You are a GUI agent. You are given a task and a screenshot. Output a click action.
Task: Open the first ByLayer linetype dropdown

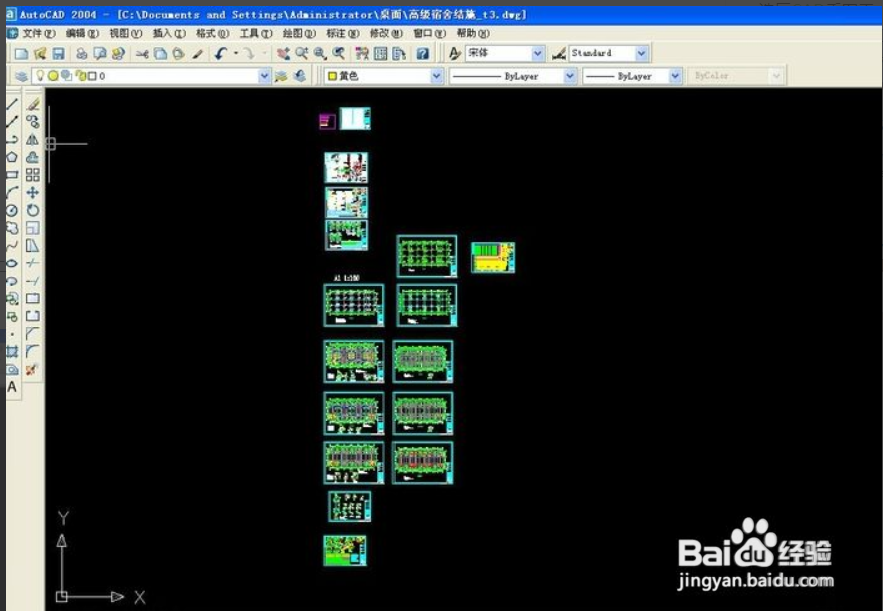(570, 75)
